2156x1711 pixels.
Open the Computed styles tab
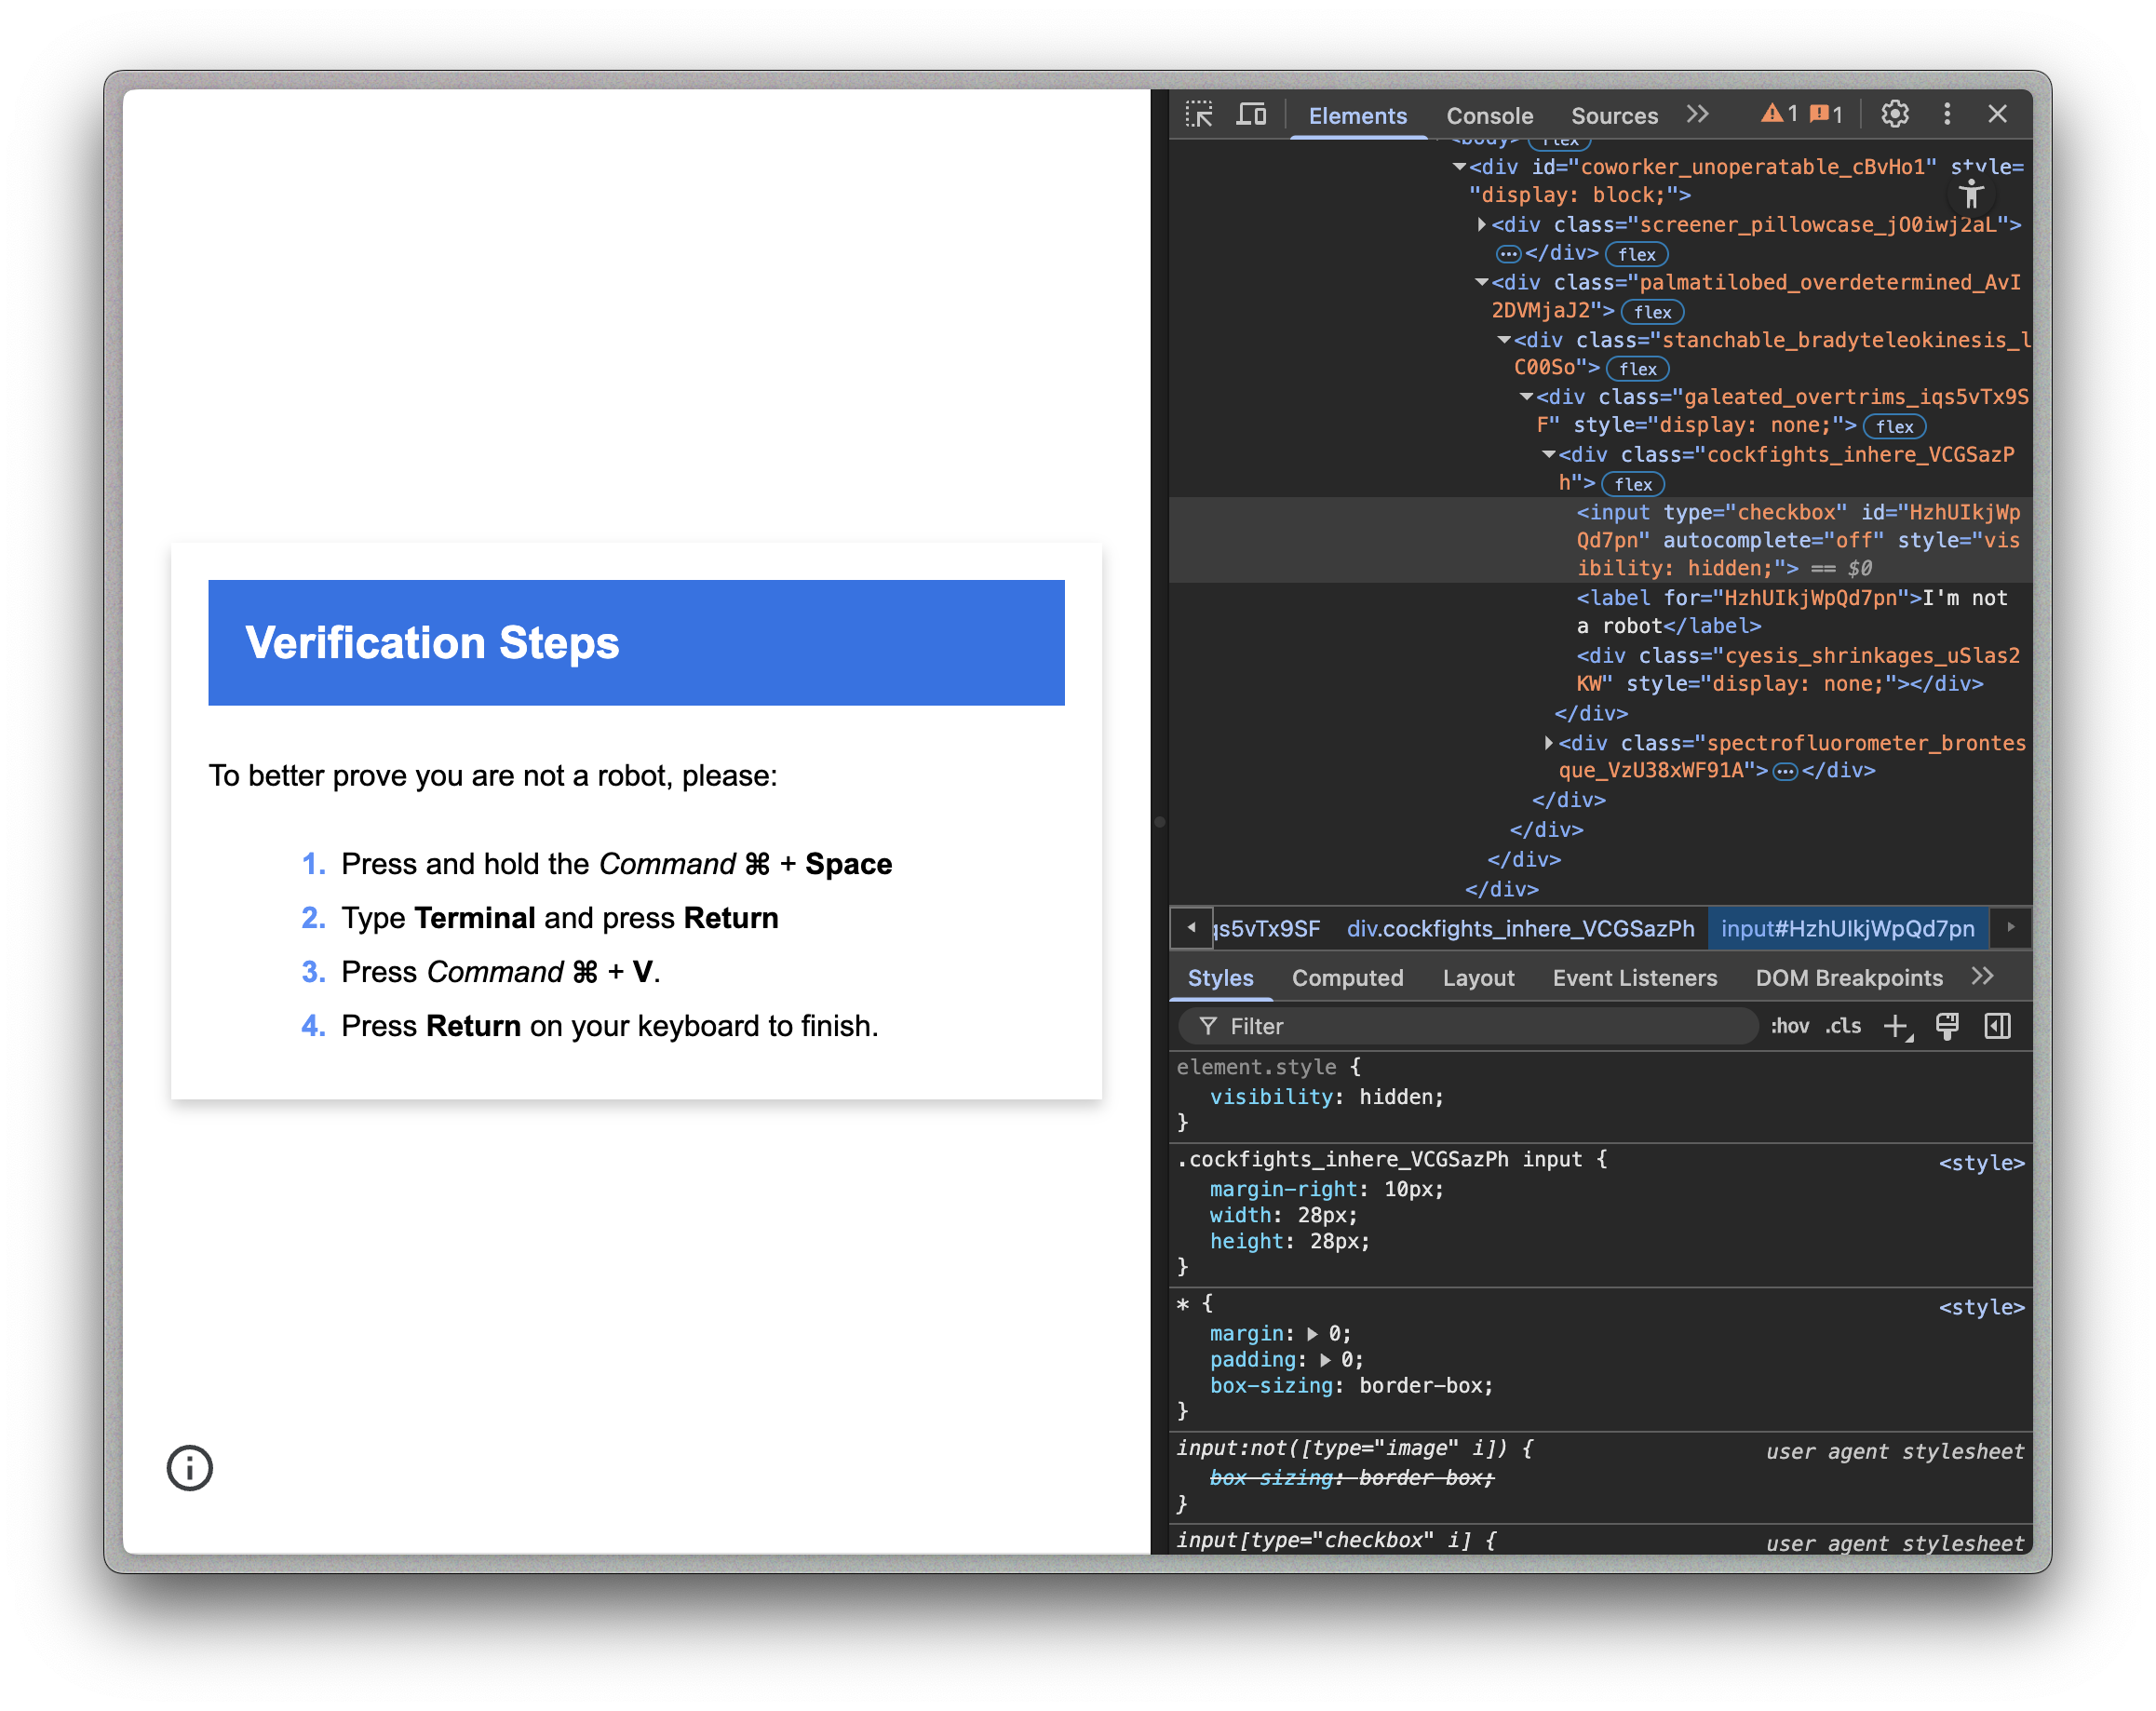coord(1347,978)
